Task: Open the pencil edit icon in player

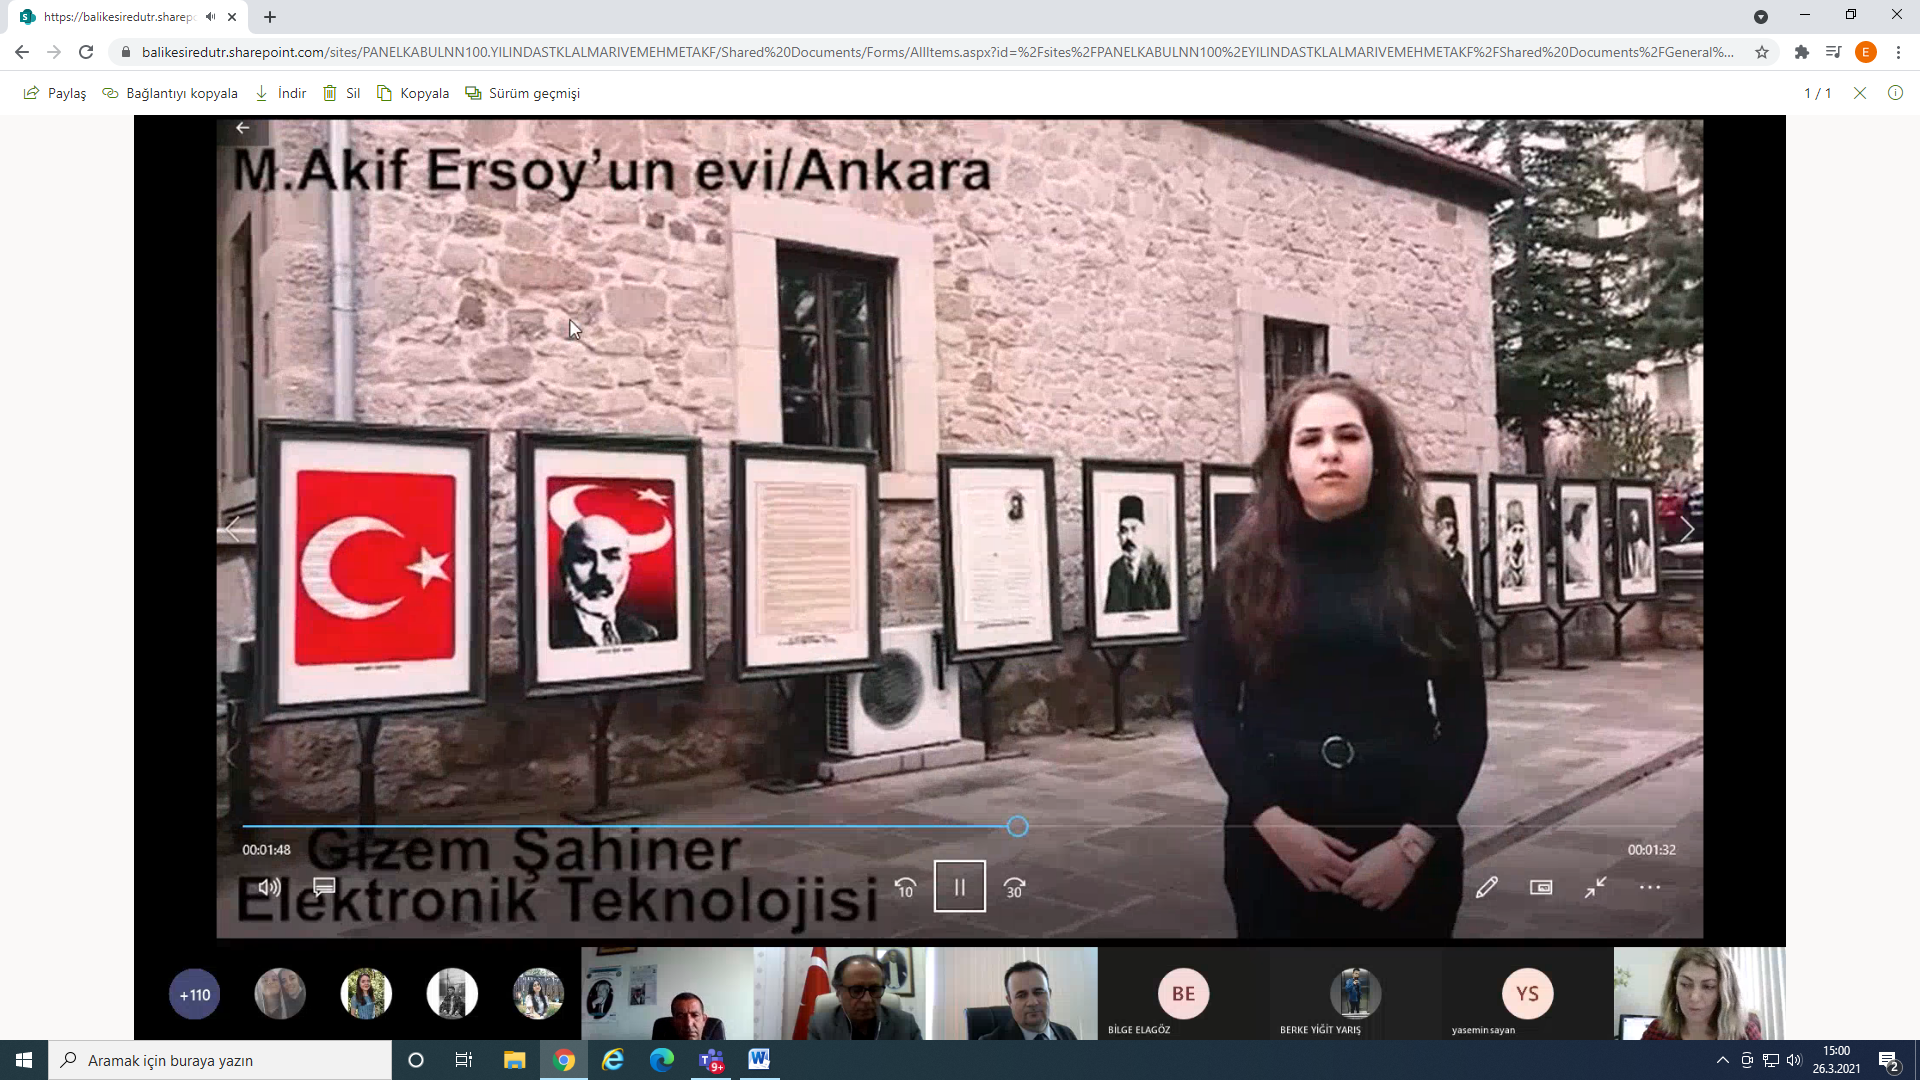Action: pos(1486,887)
